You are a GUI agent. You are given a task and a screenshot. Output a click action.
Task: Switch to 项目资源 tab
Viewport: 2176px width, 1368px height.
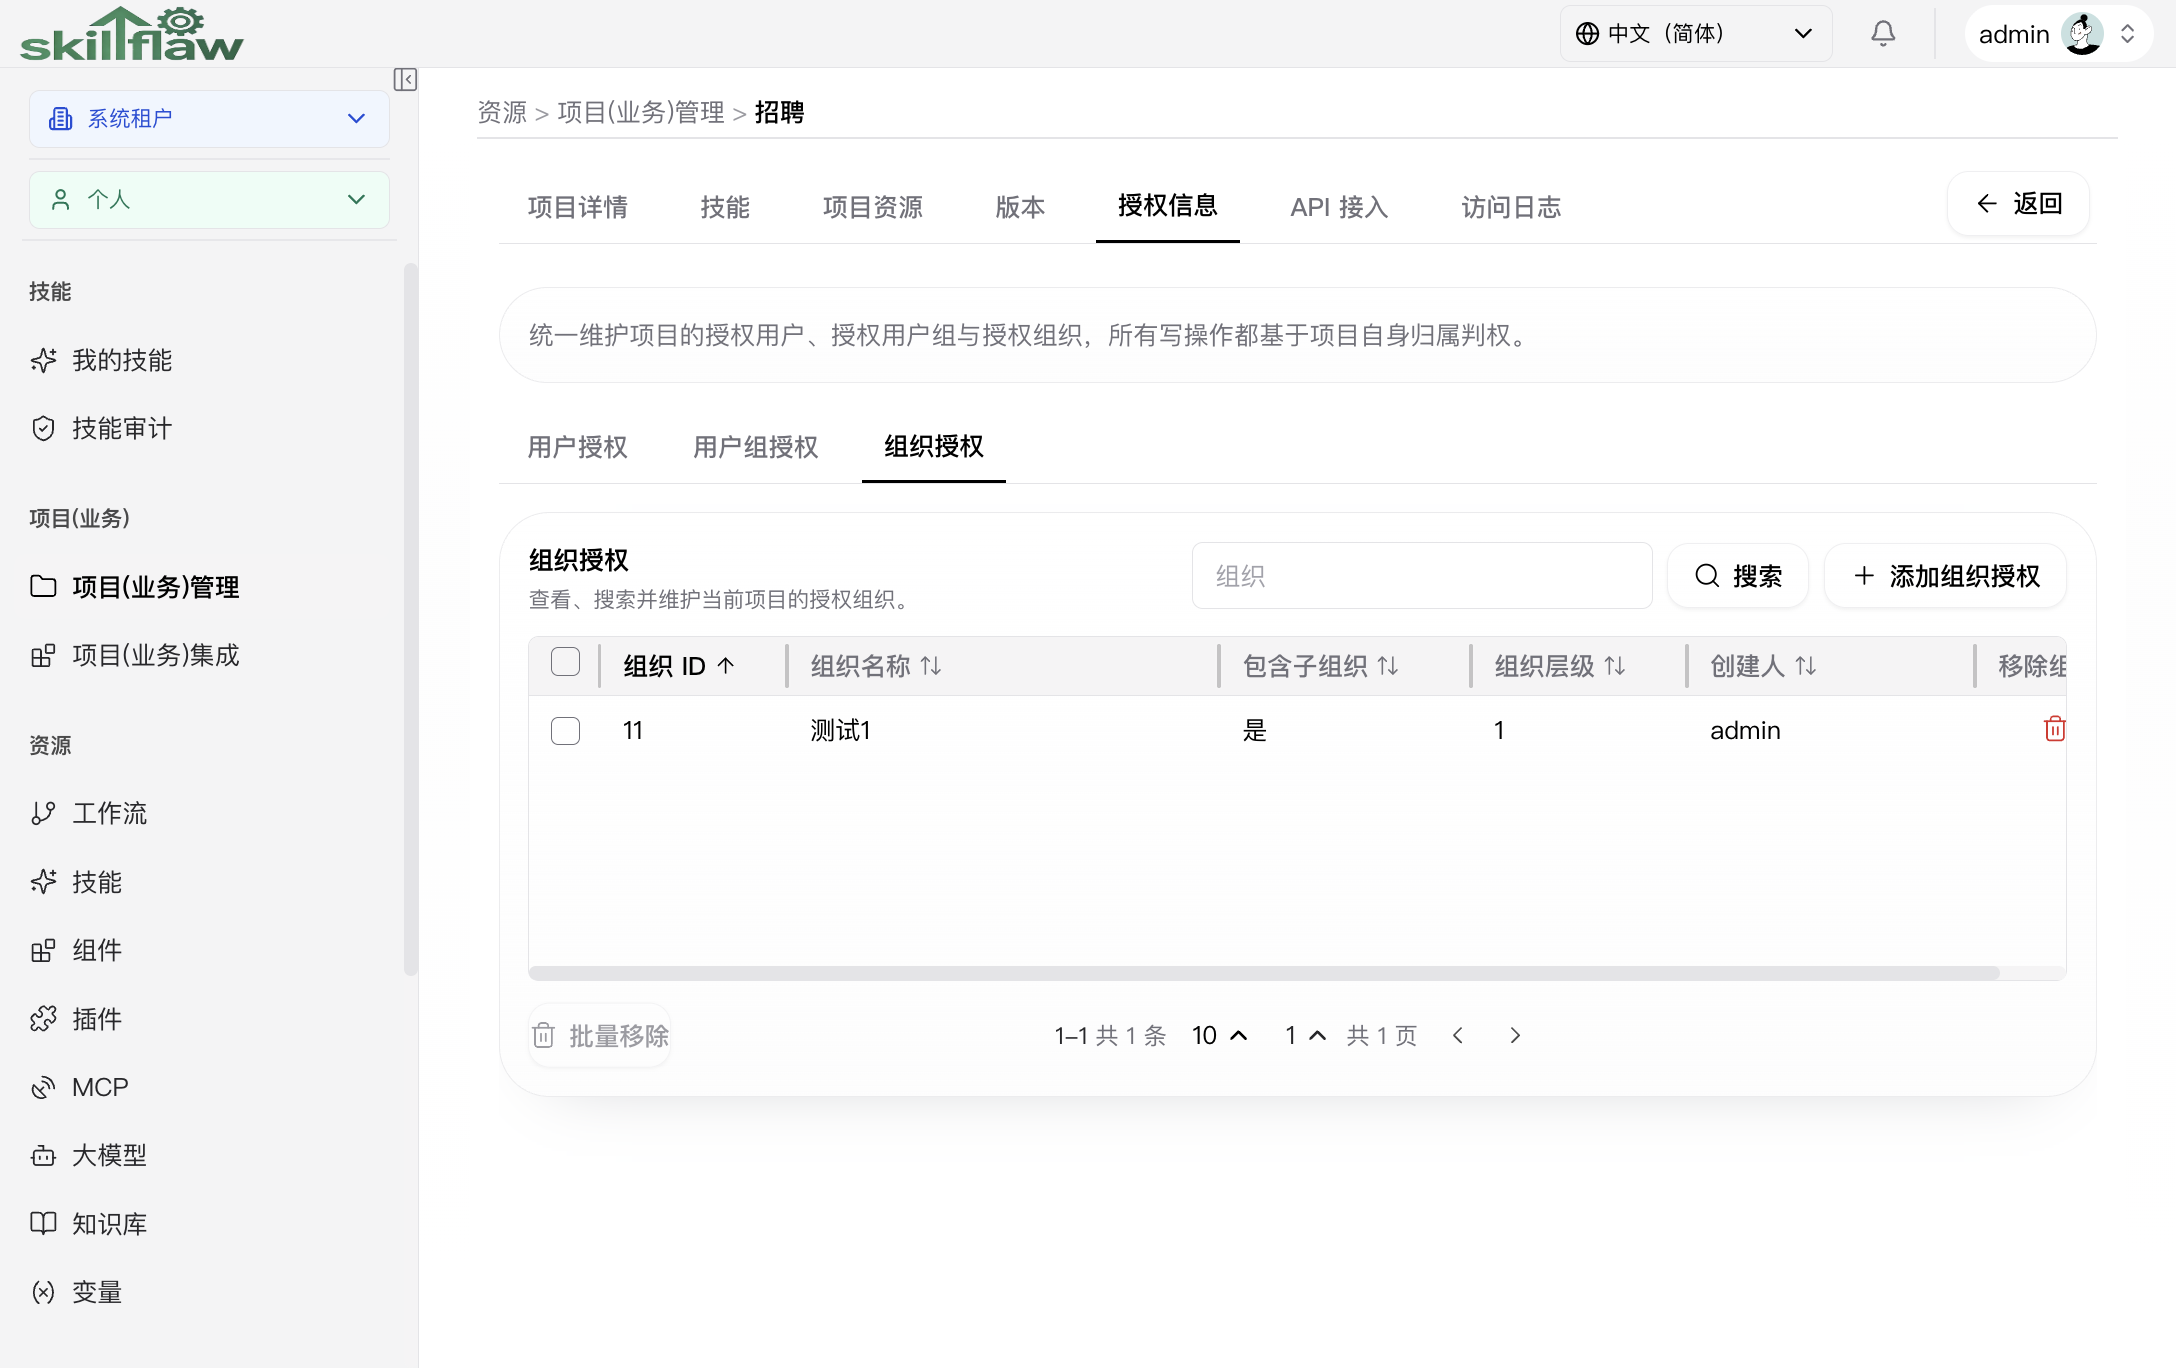pyautogui.click(x=873, y=207)
